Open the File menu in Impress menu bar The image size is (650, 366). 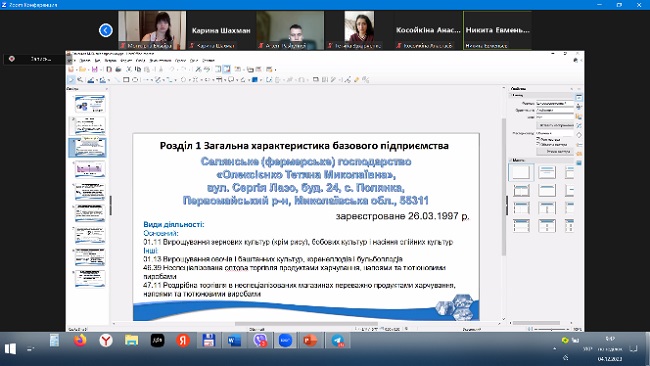click(85, 61)
